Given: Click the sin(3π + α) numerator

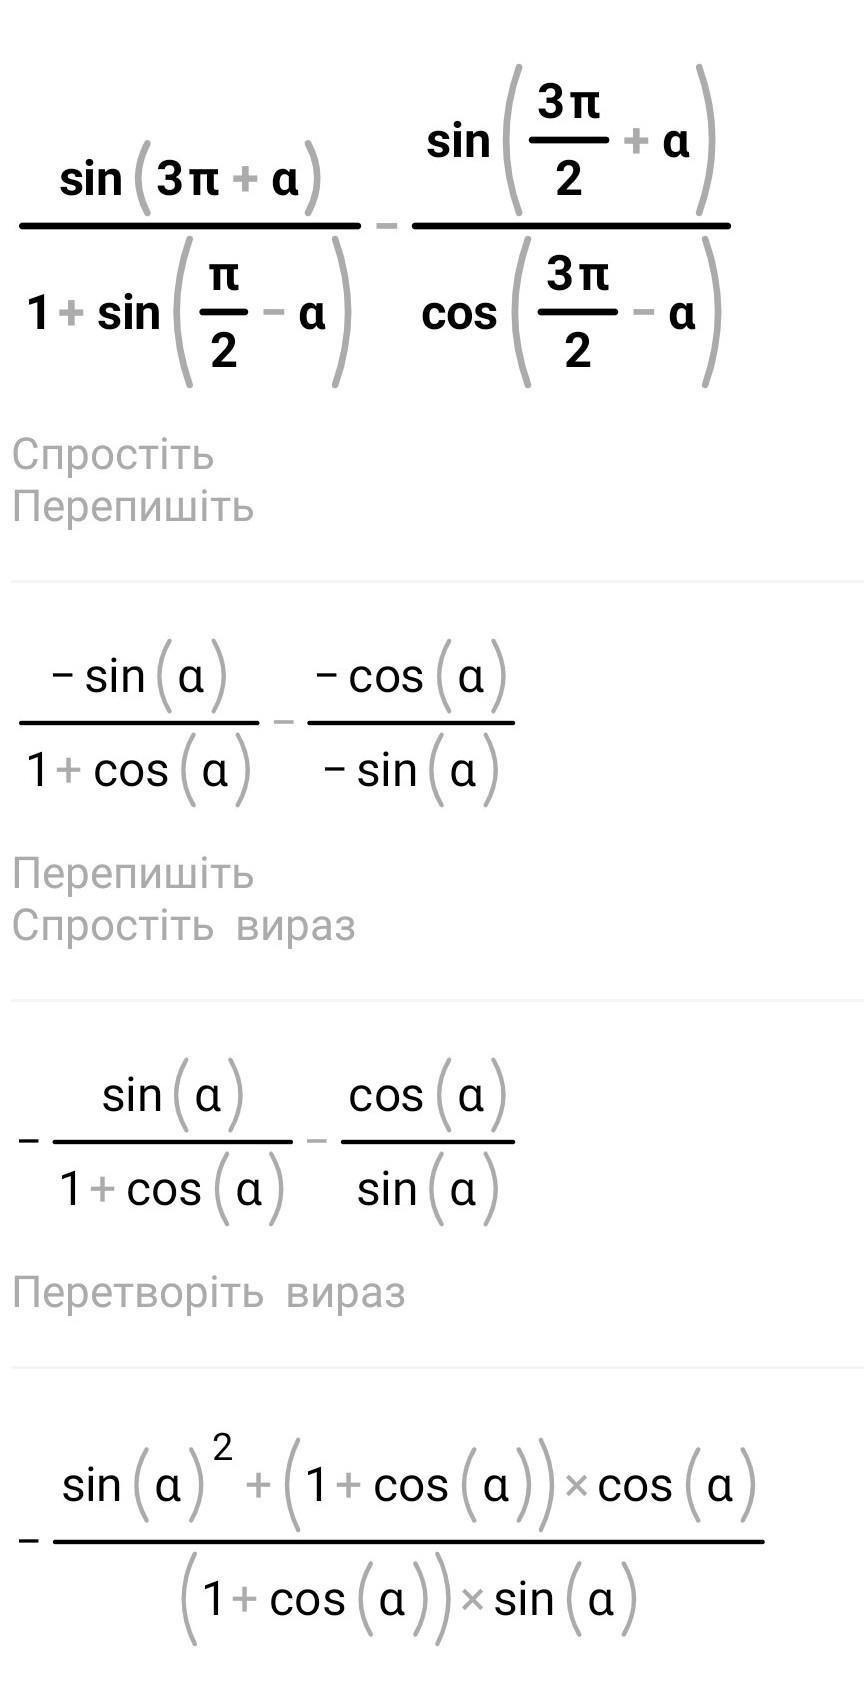Looking at the screenshot, I should coord(190,180).
